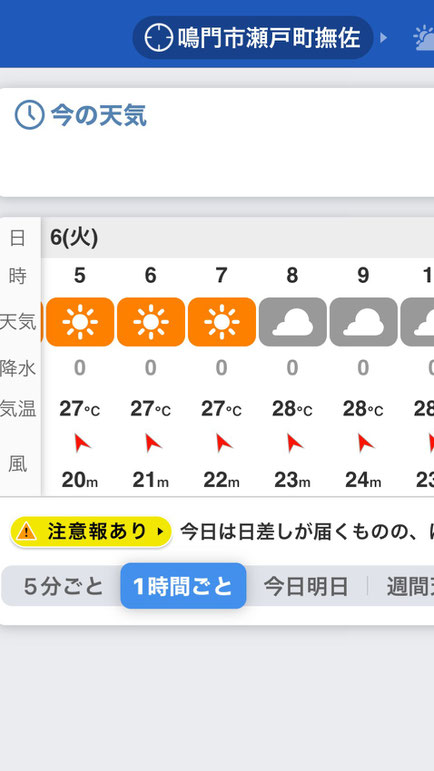This screenshot has width=434, height=771.
Task: Switch to the 今日明日 tab
Action: [306, 586]
